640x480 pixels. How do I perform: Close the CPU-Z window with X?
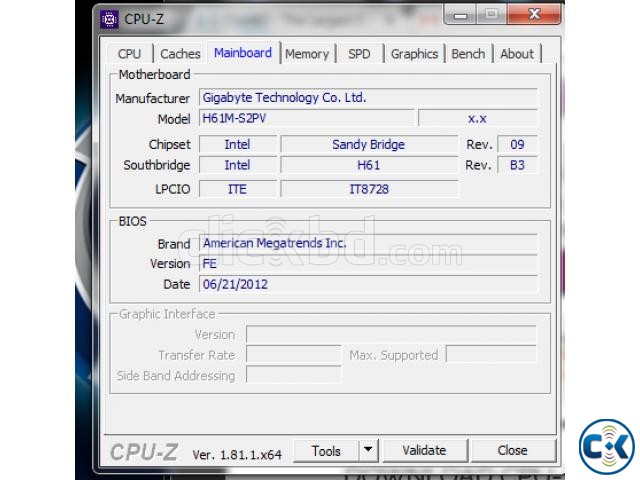pyautogui.click(x=533, y=14)
